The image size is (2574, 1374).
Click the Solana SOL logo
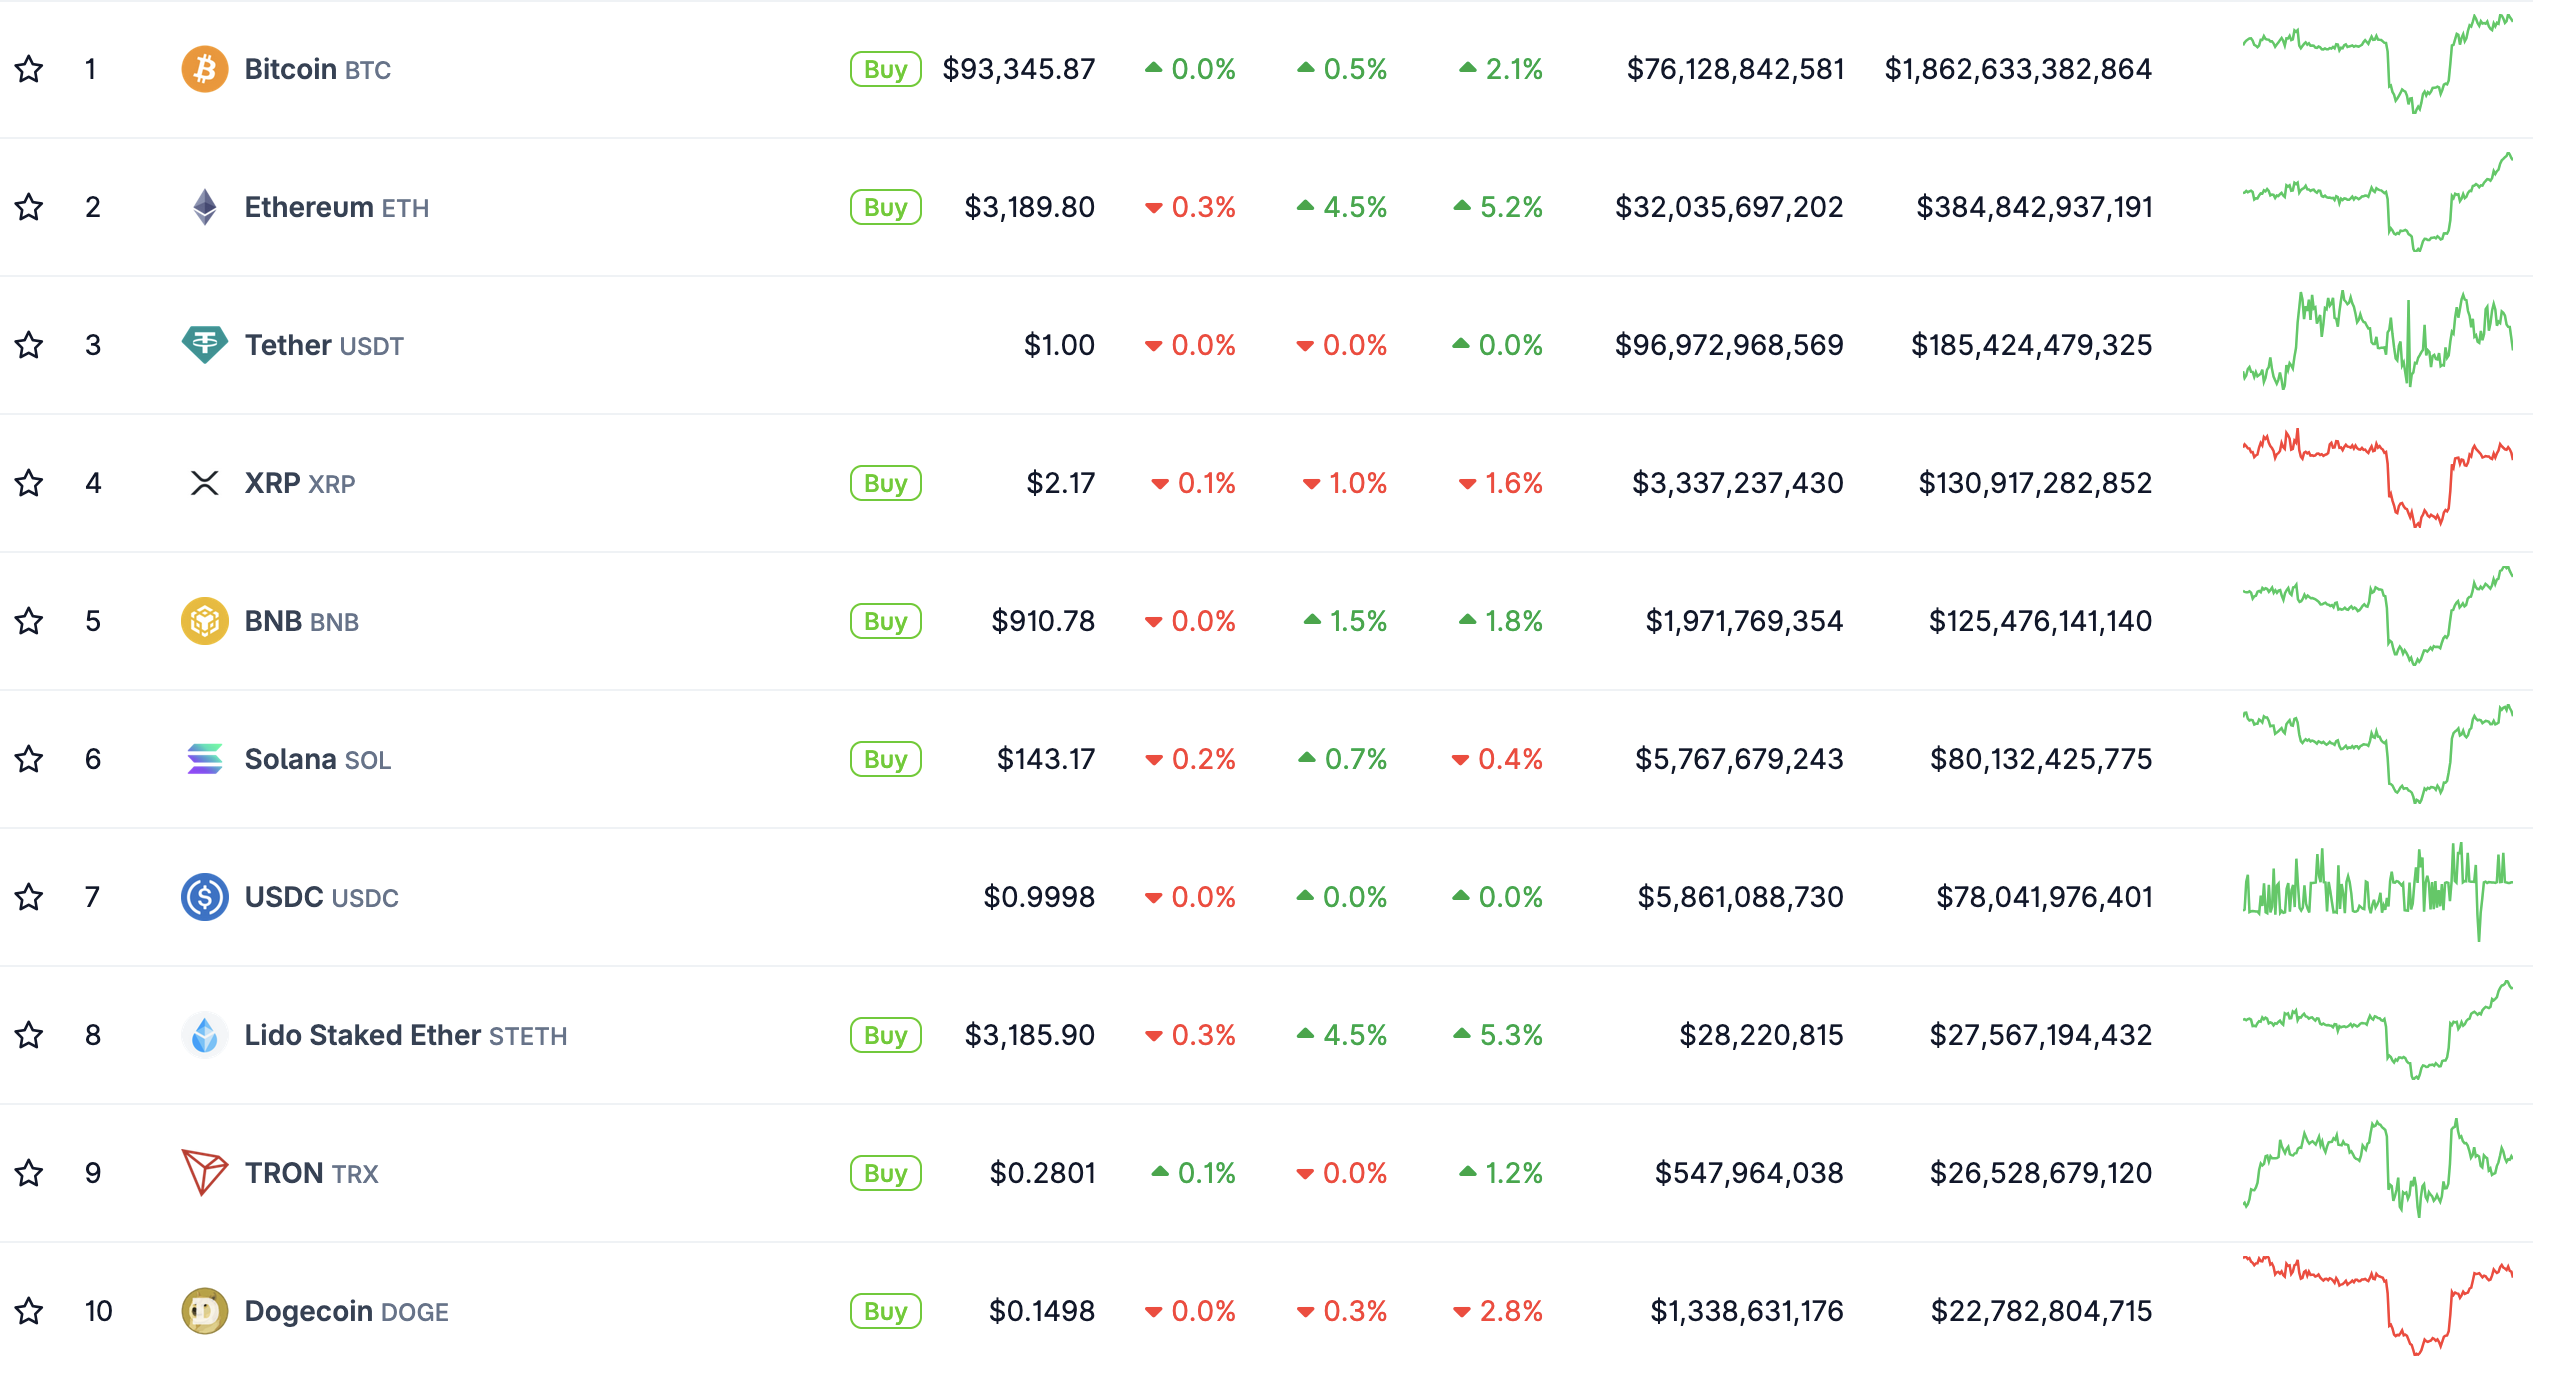tap(205, 759)
